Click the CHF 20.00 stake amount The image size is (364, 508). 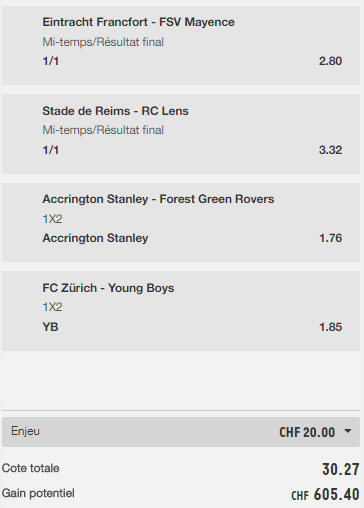(307, 432)
